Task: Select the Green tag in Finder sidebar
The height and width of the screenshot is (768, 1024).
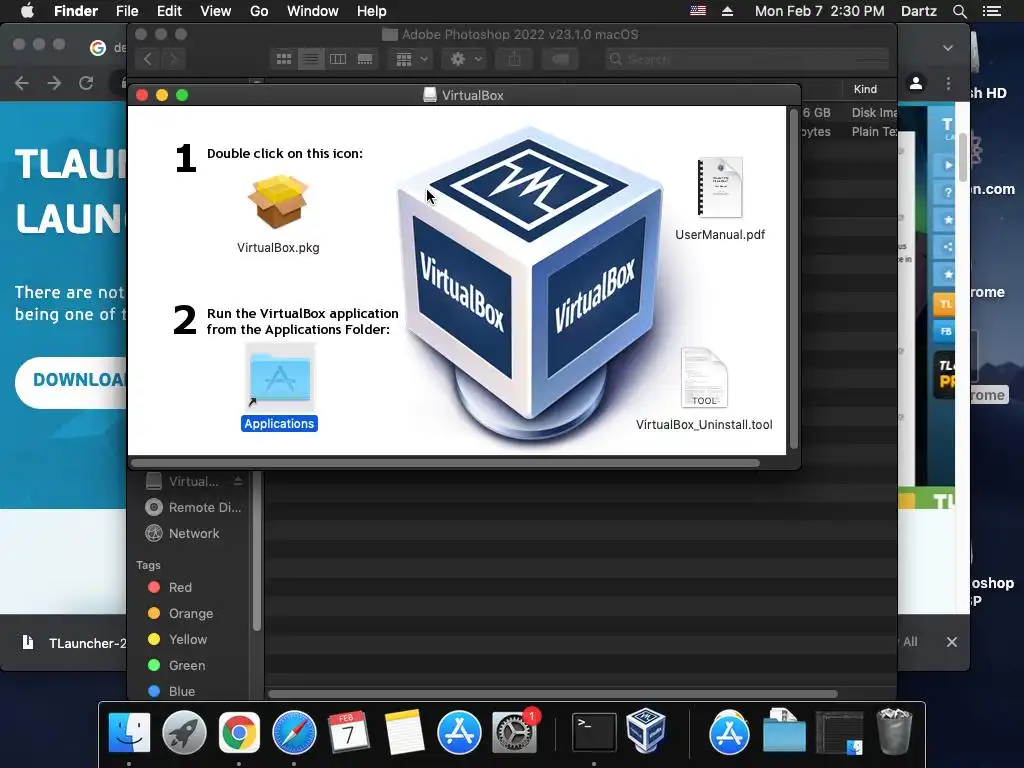Action: [176, 665]
